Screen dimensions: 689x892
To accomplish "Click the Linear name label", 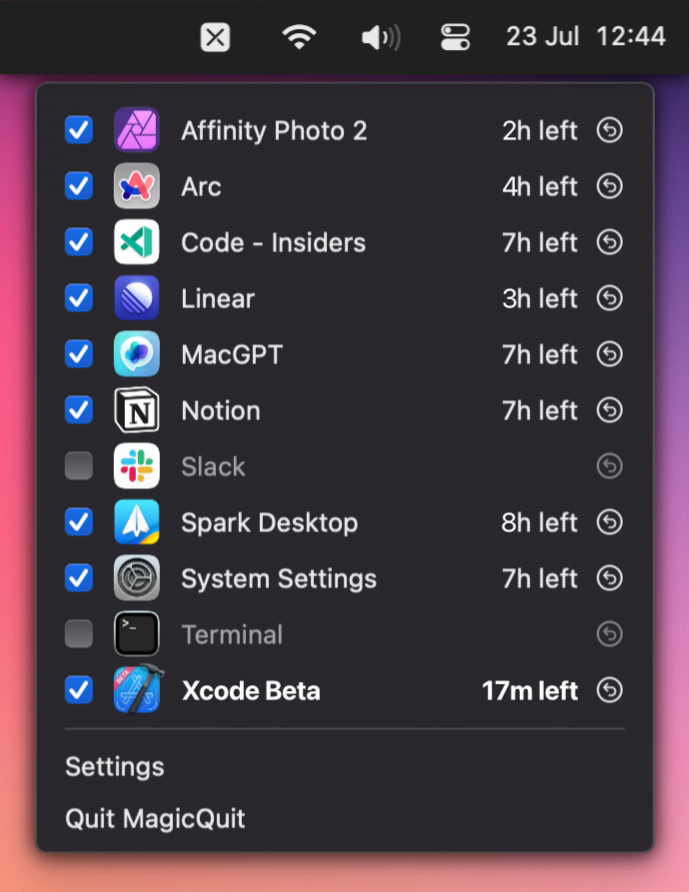I will (x=218, y=299).
